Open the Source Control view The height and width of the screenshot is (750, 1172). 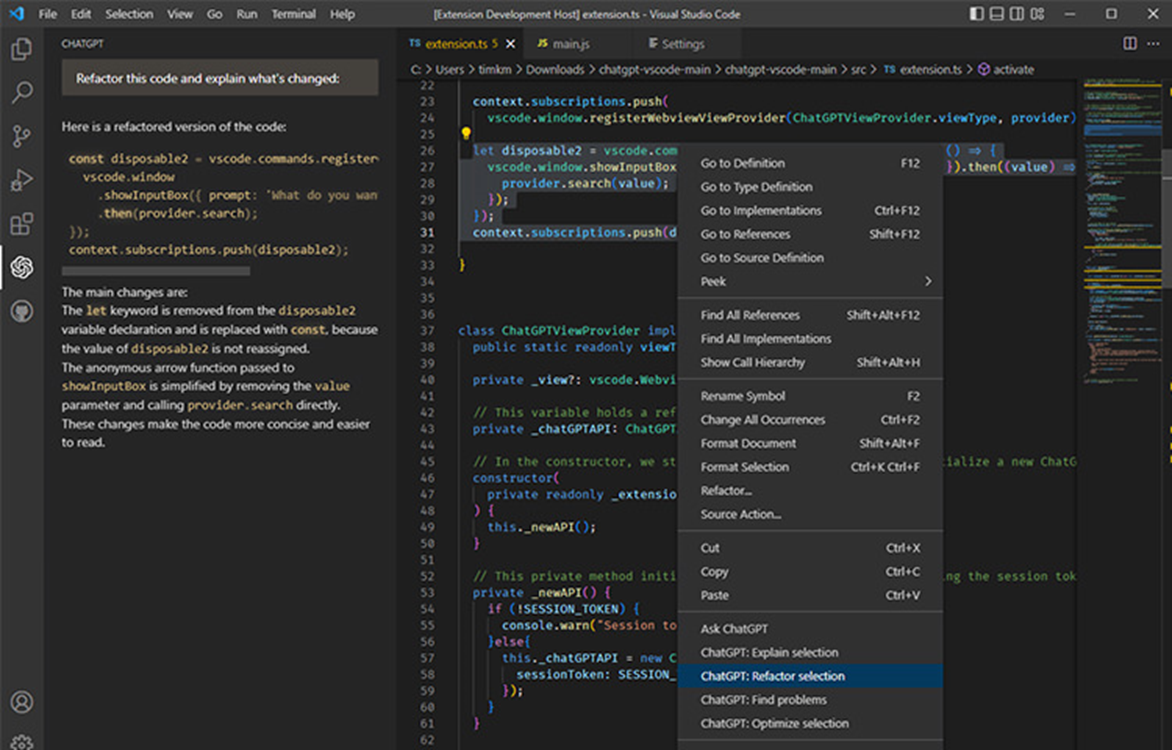coord(21,137)
